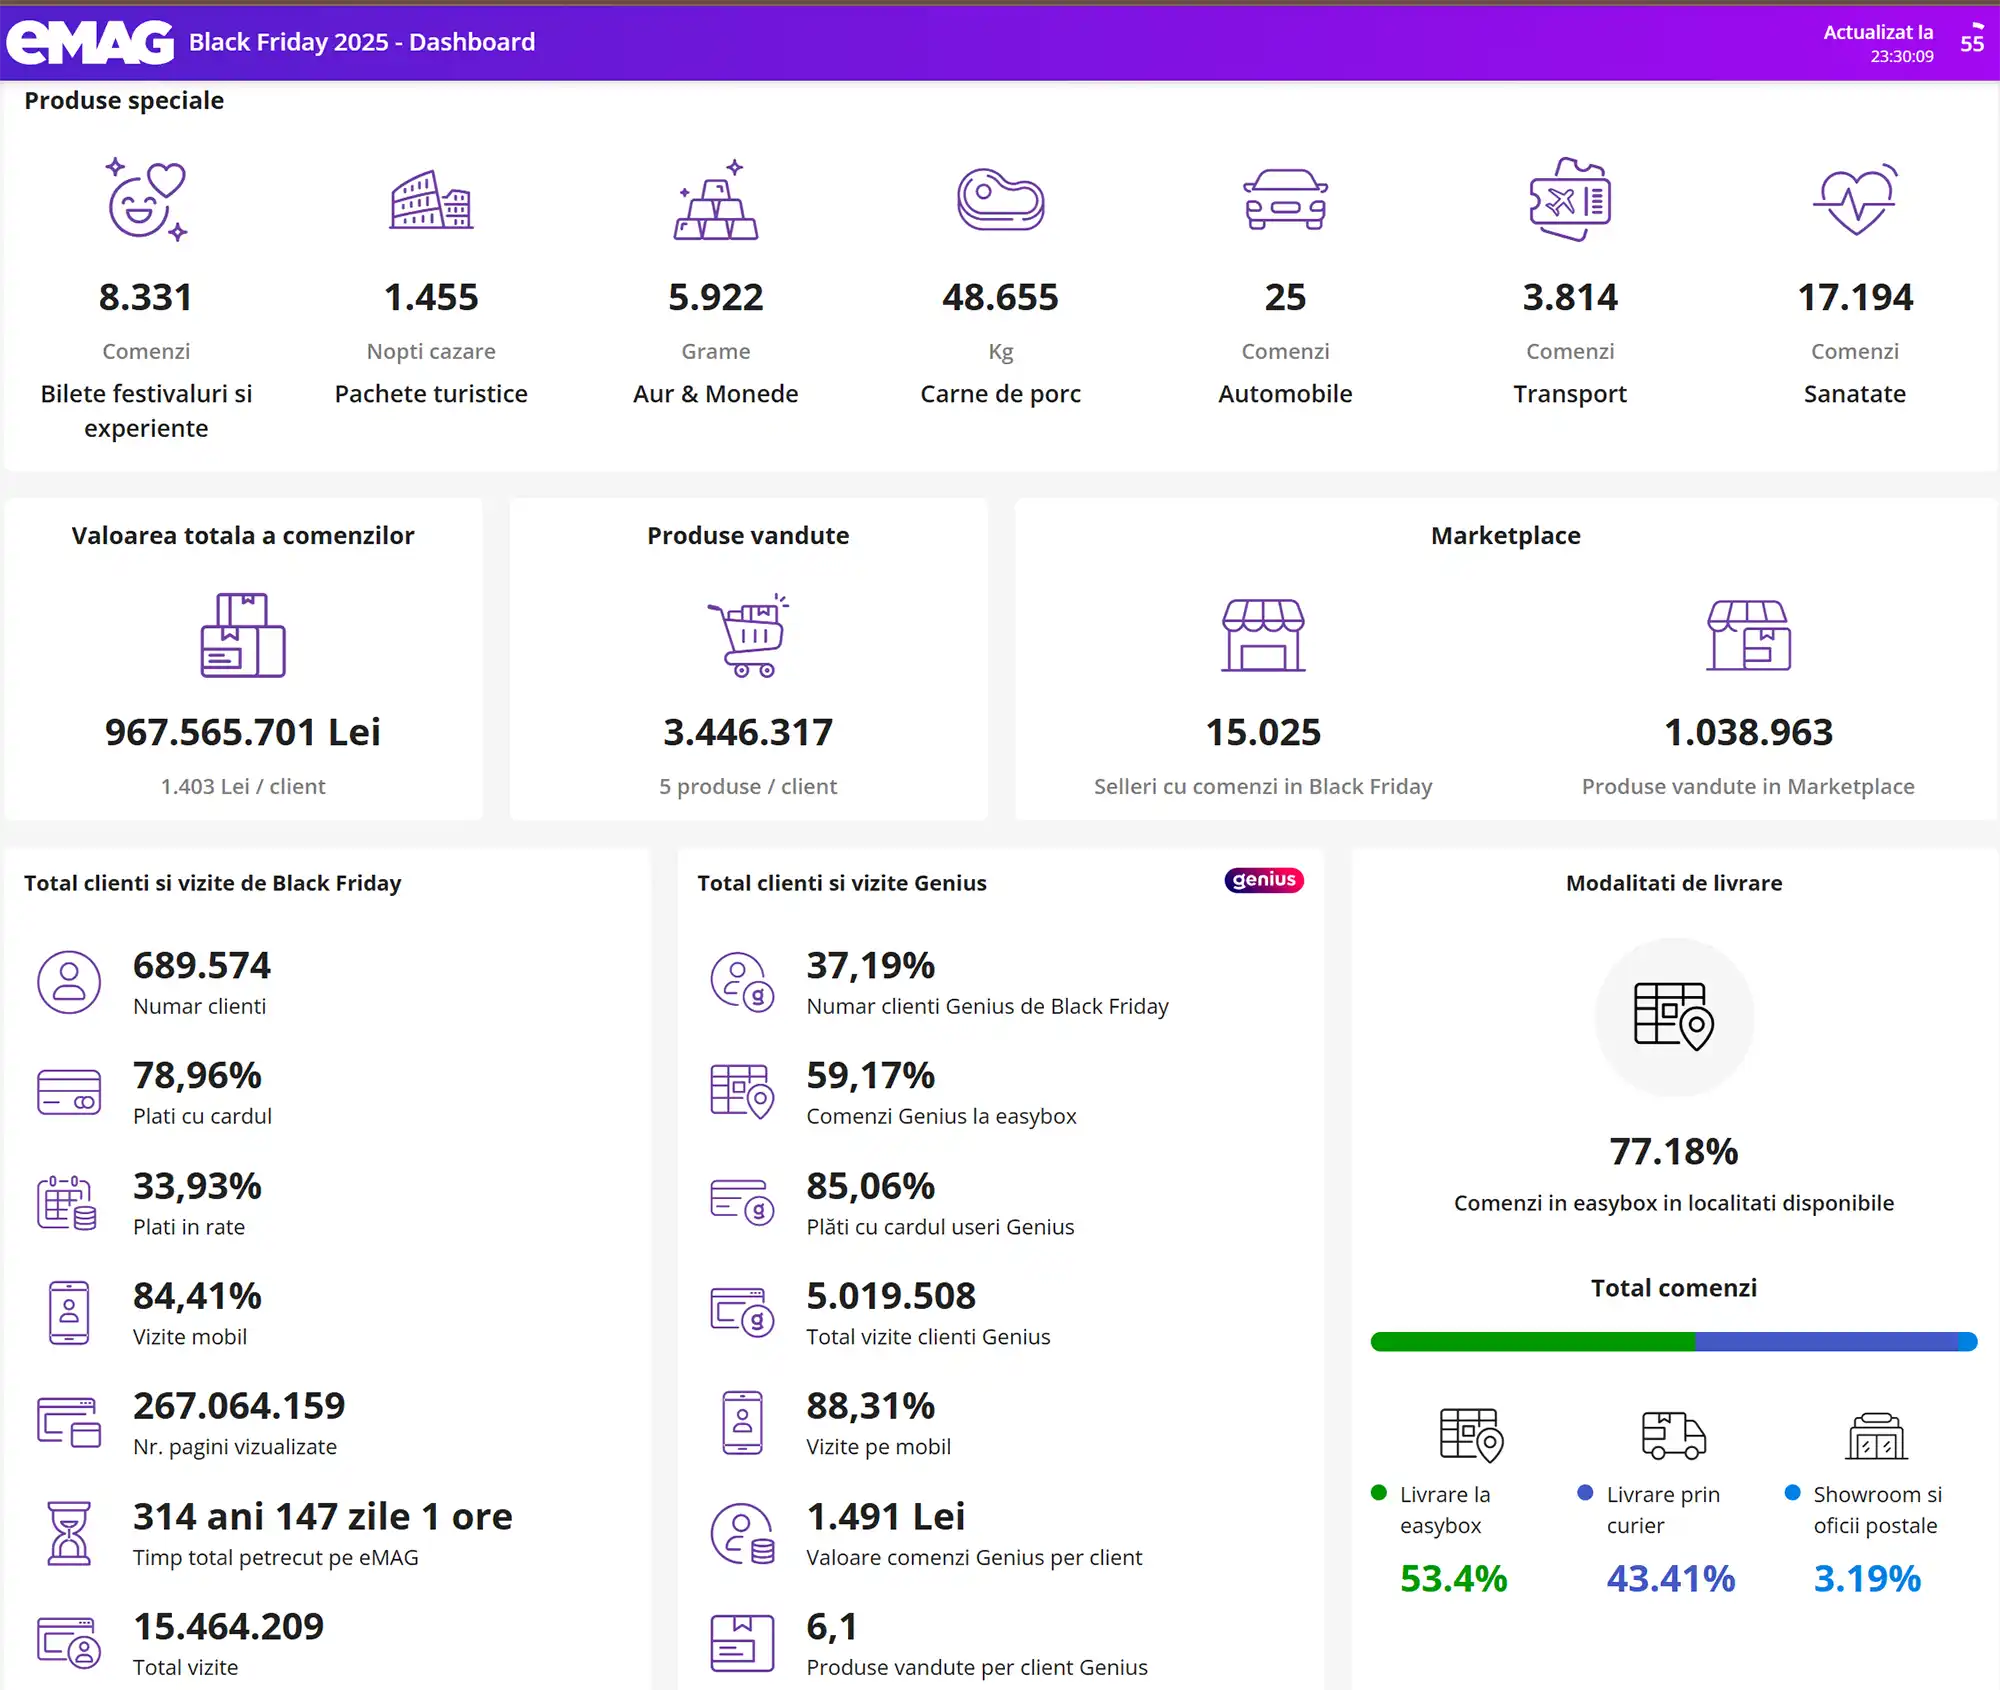
Task: Select the Automobile car icon
Action: 1285,199
